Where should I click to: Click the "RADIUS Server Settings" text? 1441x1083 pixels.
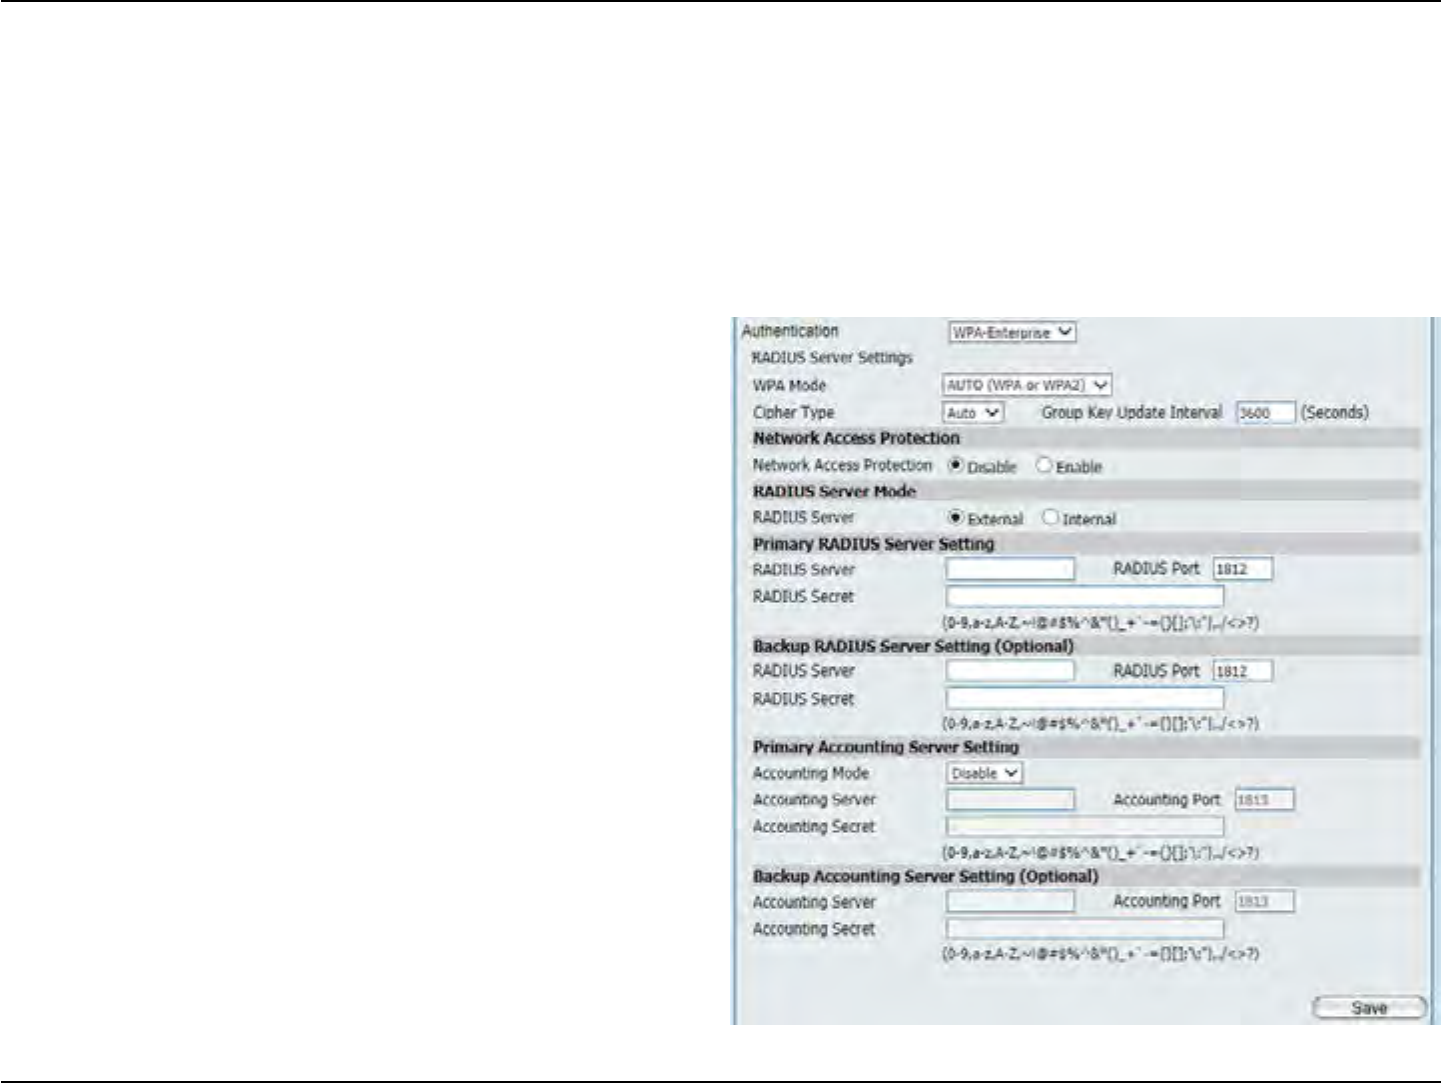pyautogui.click(x=832, y=358)
